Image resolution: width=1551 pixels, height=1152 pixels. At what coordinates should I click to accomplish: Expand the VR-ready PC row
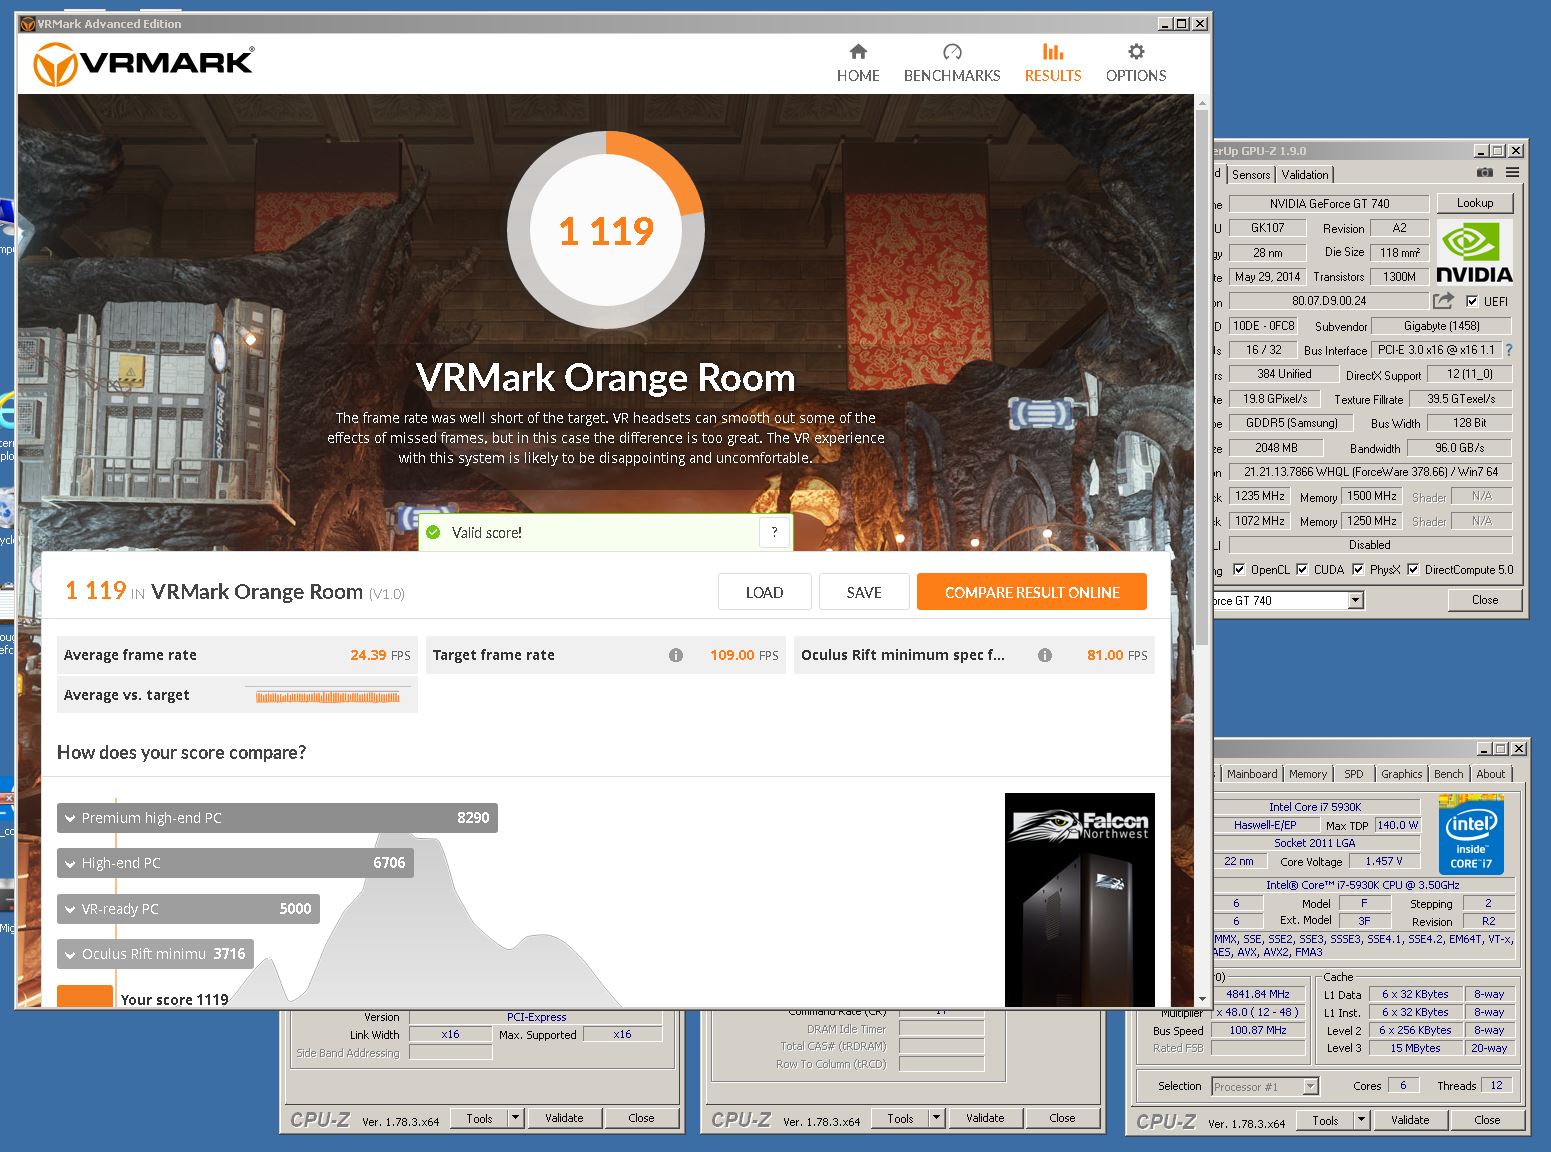pos(188,909)
